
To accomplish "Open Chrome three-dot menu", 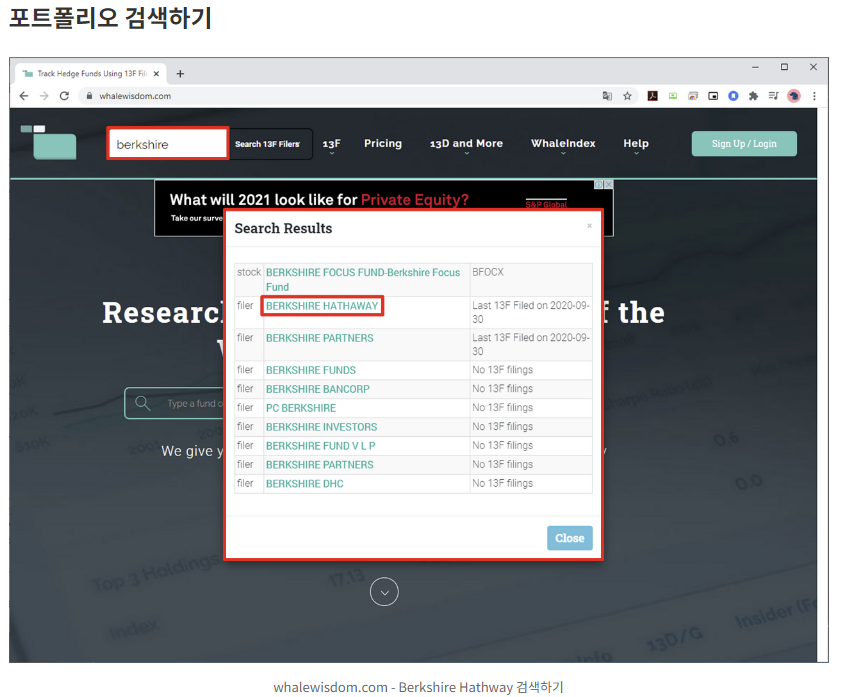I will (815, 96).
